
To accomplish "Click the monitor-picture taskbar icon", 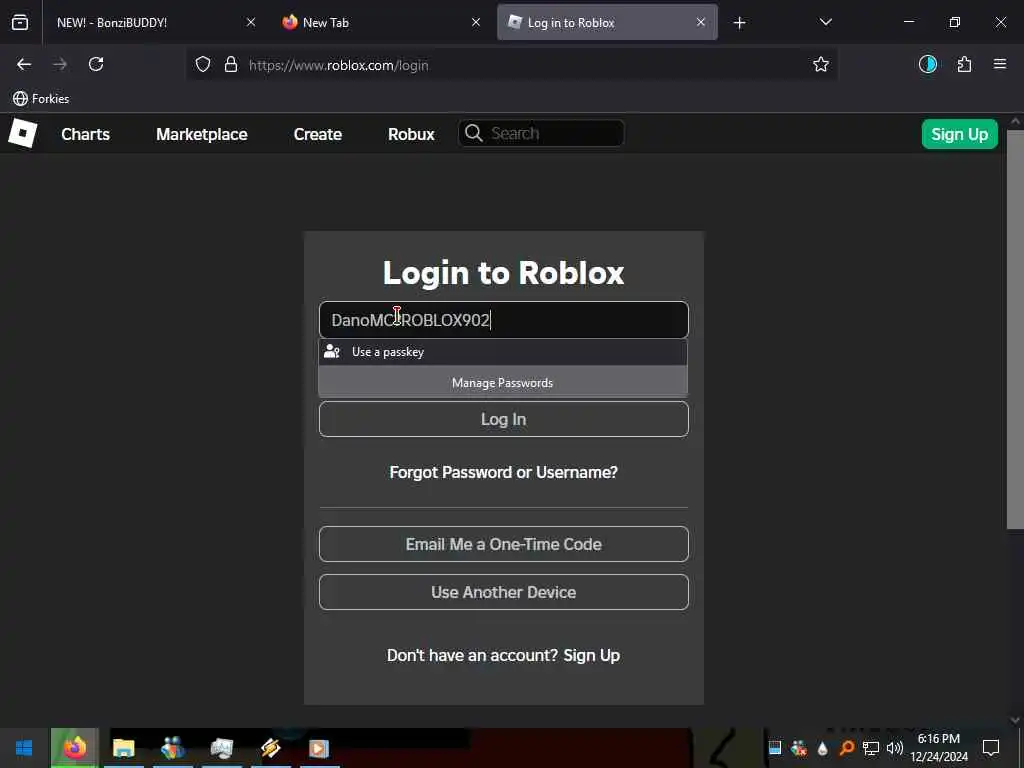I will click(222, 748).
